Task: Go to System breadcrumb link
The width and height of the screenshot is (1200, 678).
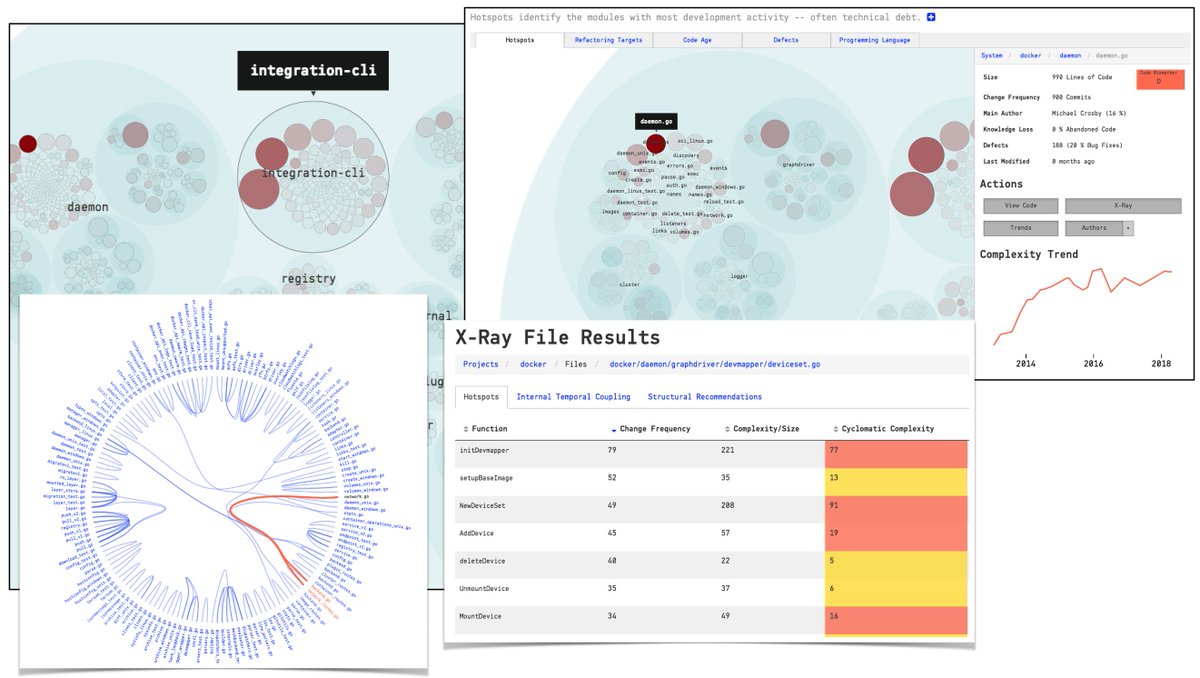Action: coord(992,56)
